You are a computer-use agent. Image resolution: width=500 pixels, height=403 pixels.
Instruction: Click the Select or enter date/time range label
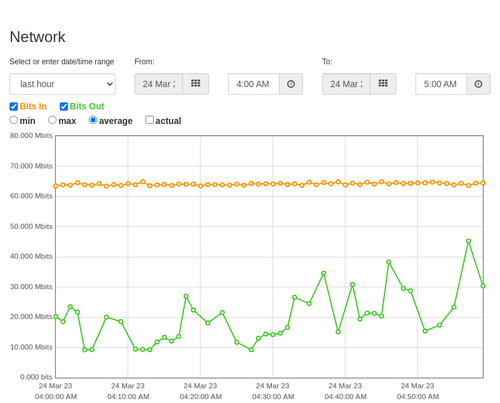[62, 62]
